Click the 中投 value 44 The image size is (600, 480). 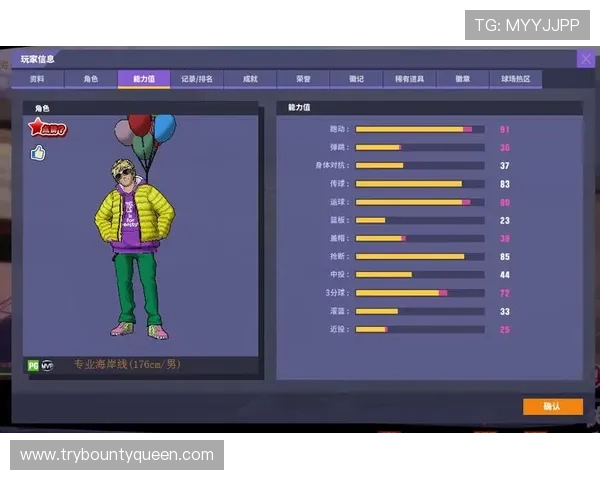[505, 275]
